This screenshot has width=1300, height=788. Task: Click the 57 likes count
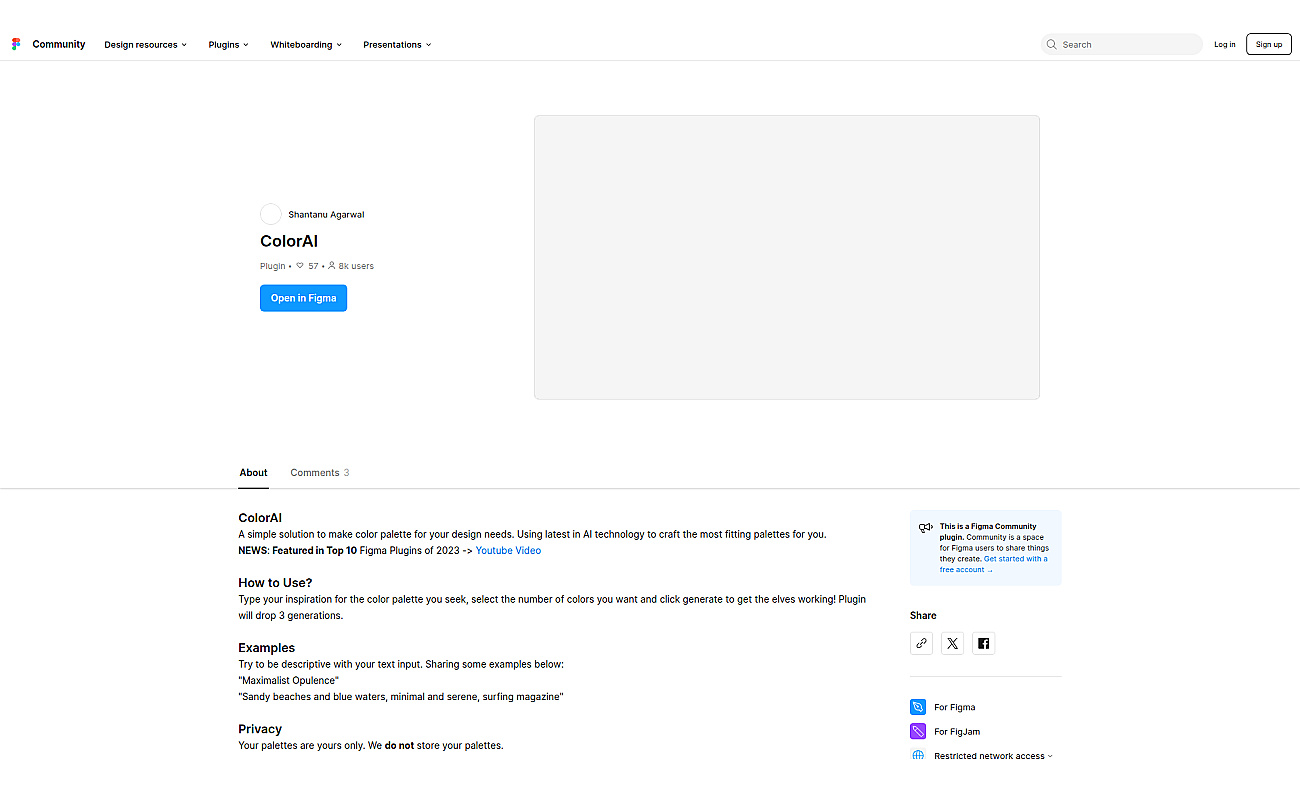tap(313, 266)
